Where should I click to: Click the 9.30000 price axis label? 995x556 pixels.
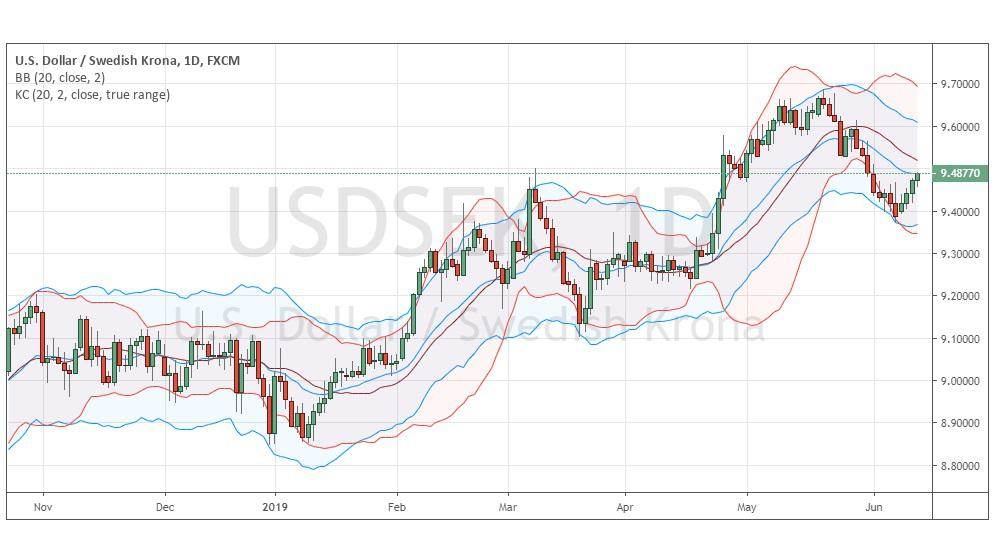tap(958, 255)
